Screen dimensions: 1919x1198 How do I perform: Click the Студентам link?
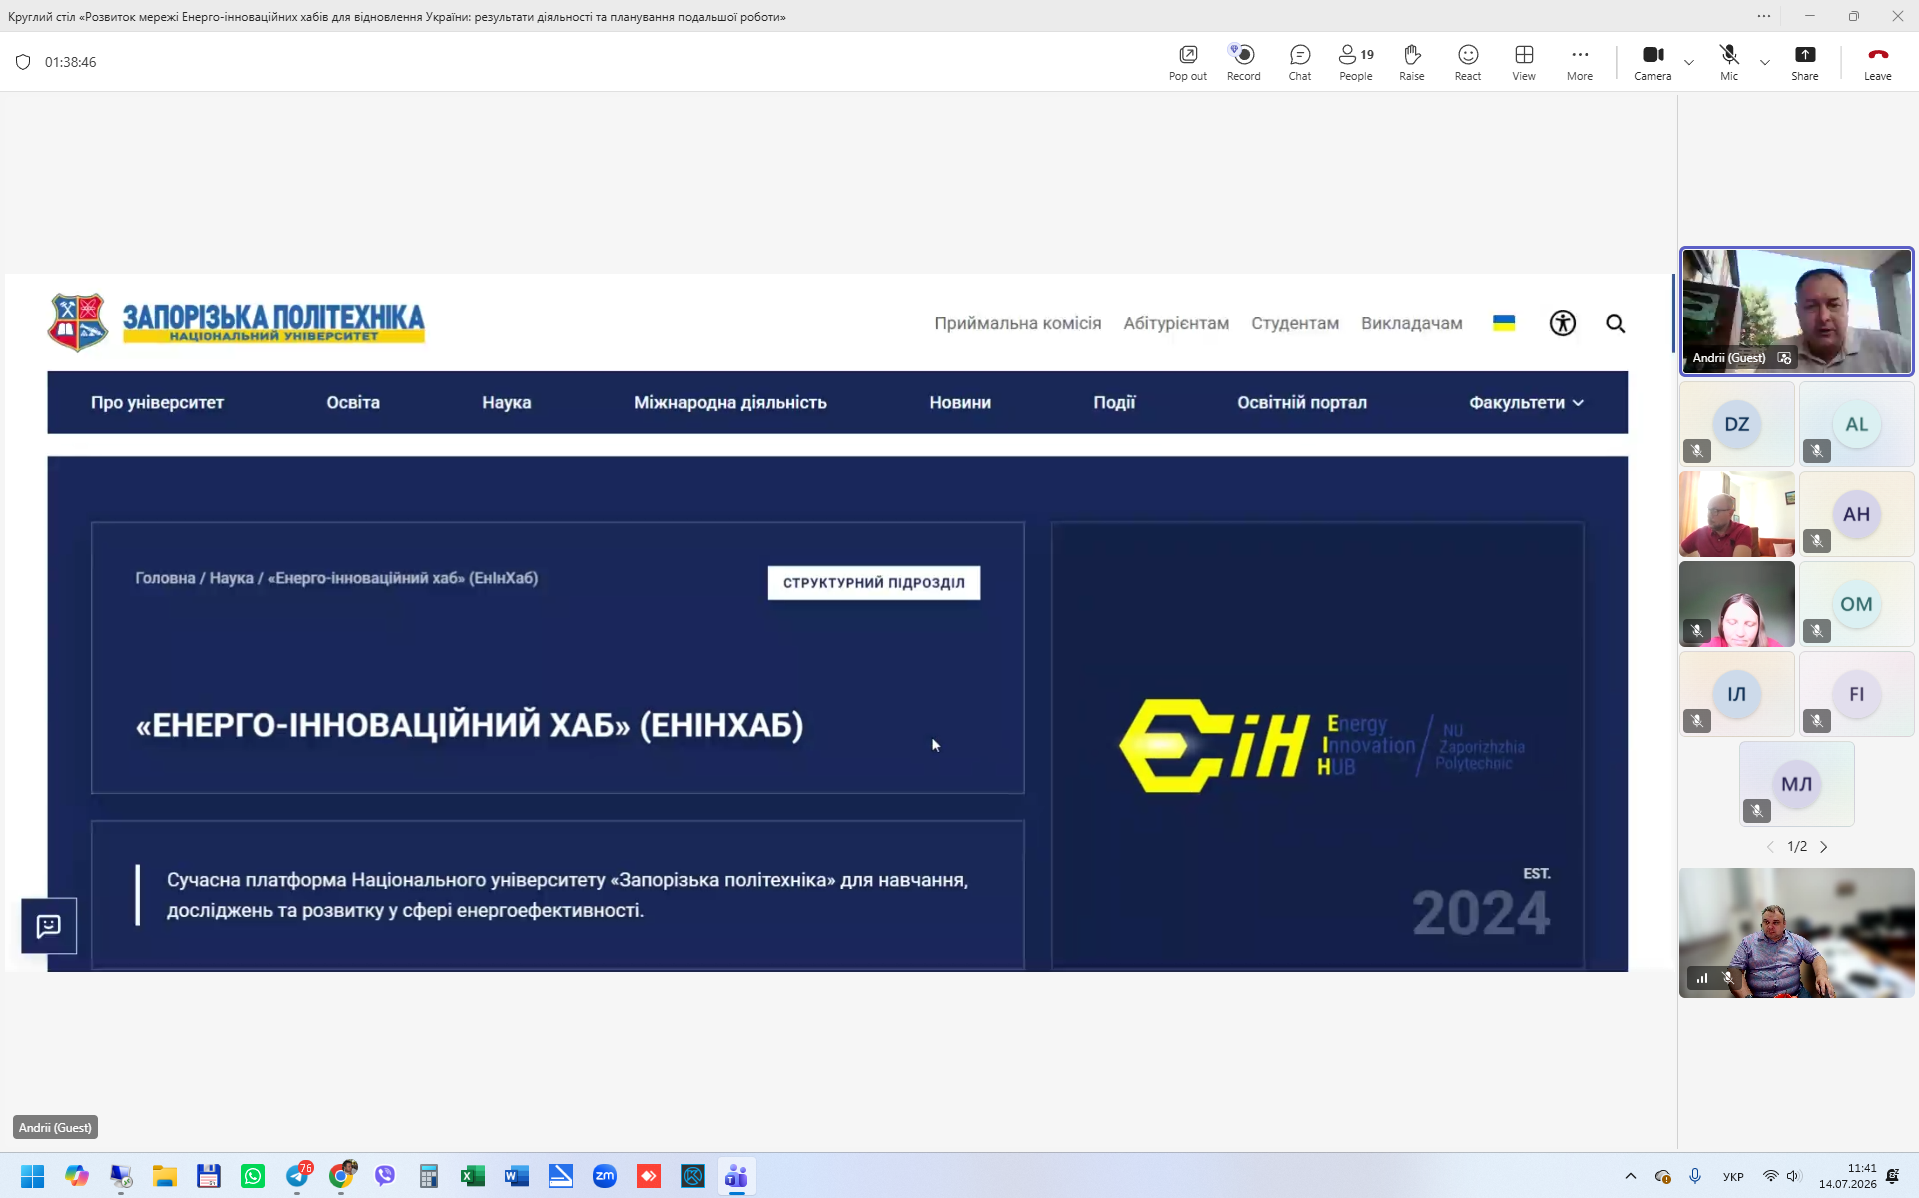pos(1294,323)
